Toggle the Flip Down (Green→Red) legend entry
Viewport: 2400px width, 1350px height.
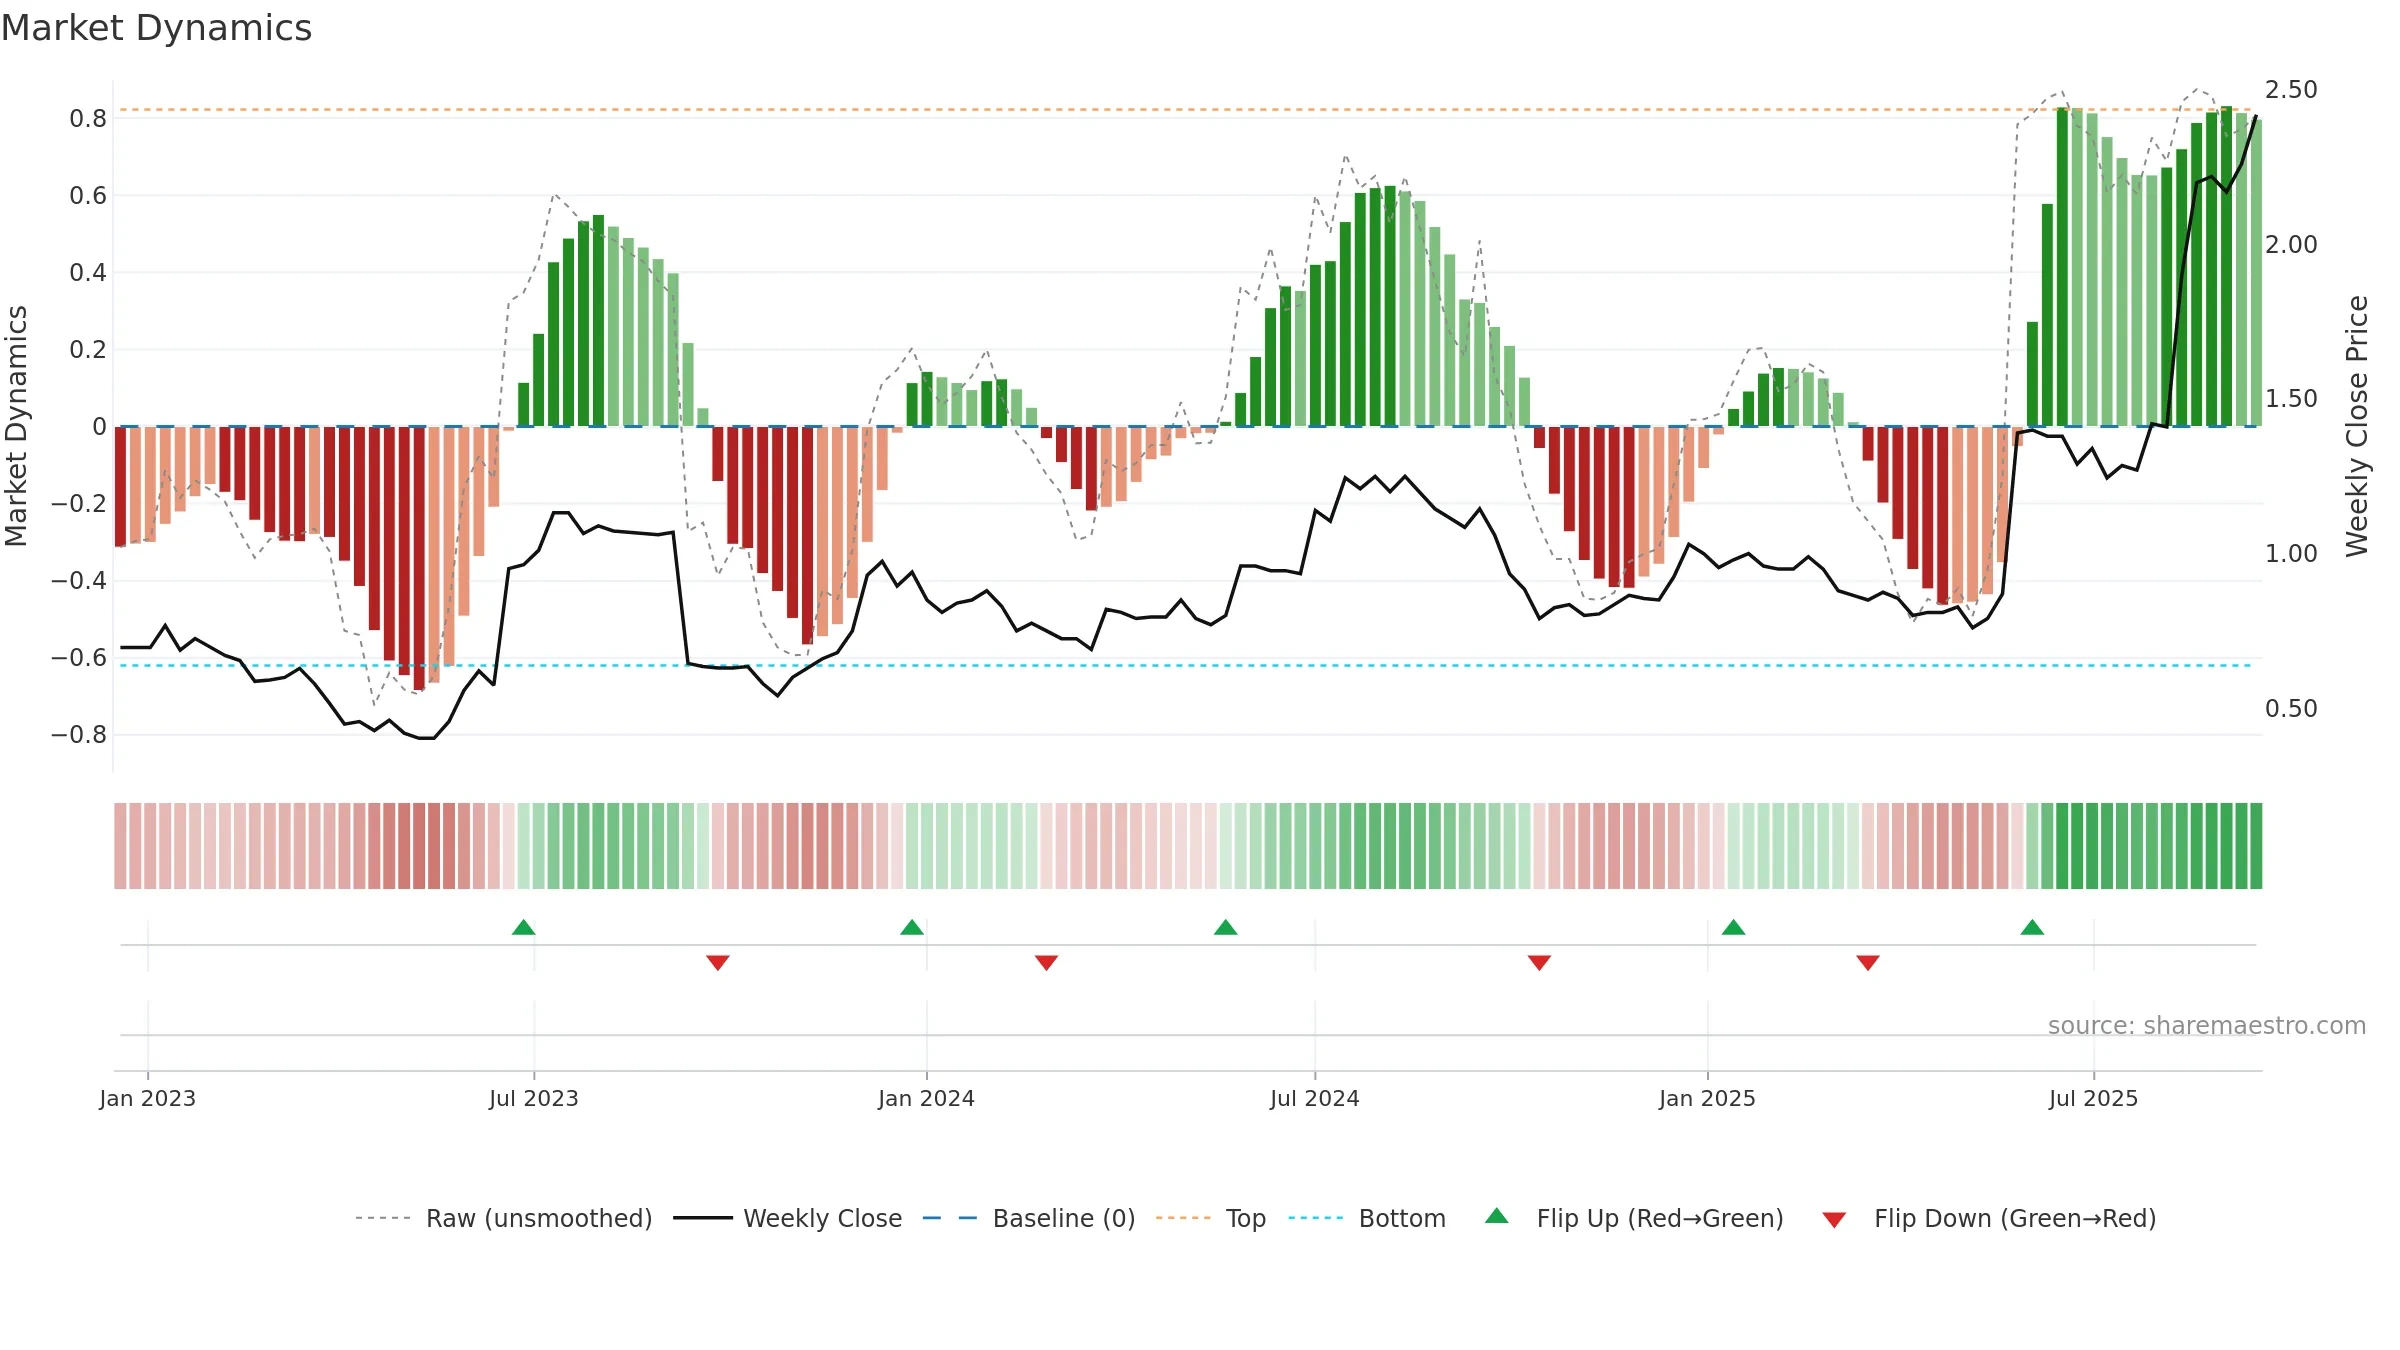tap(1988, 1218)
